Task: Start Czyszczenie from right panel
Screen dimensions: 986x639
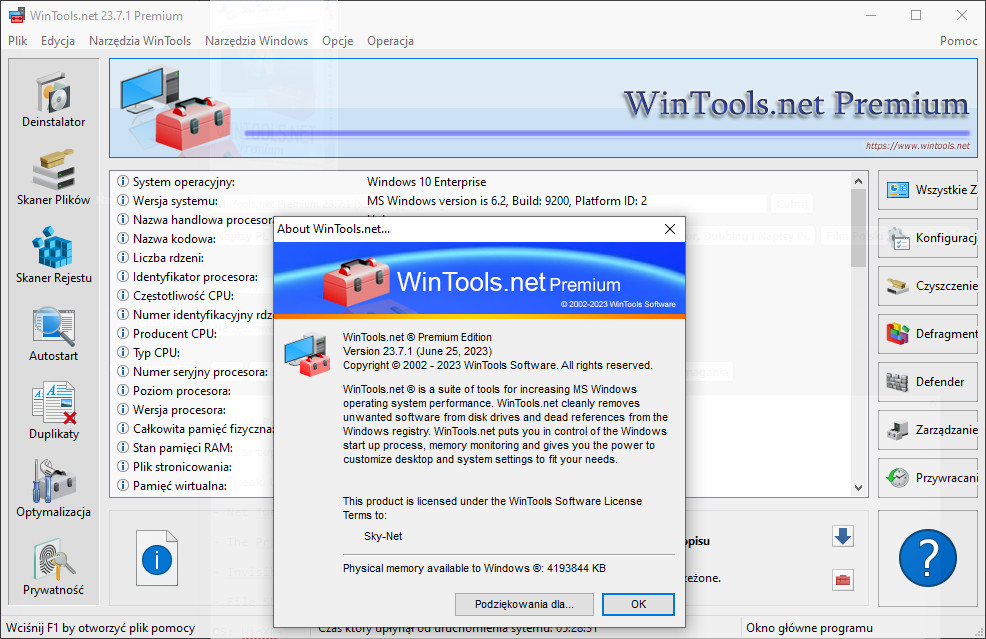Action: (928, 286)
